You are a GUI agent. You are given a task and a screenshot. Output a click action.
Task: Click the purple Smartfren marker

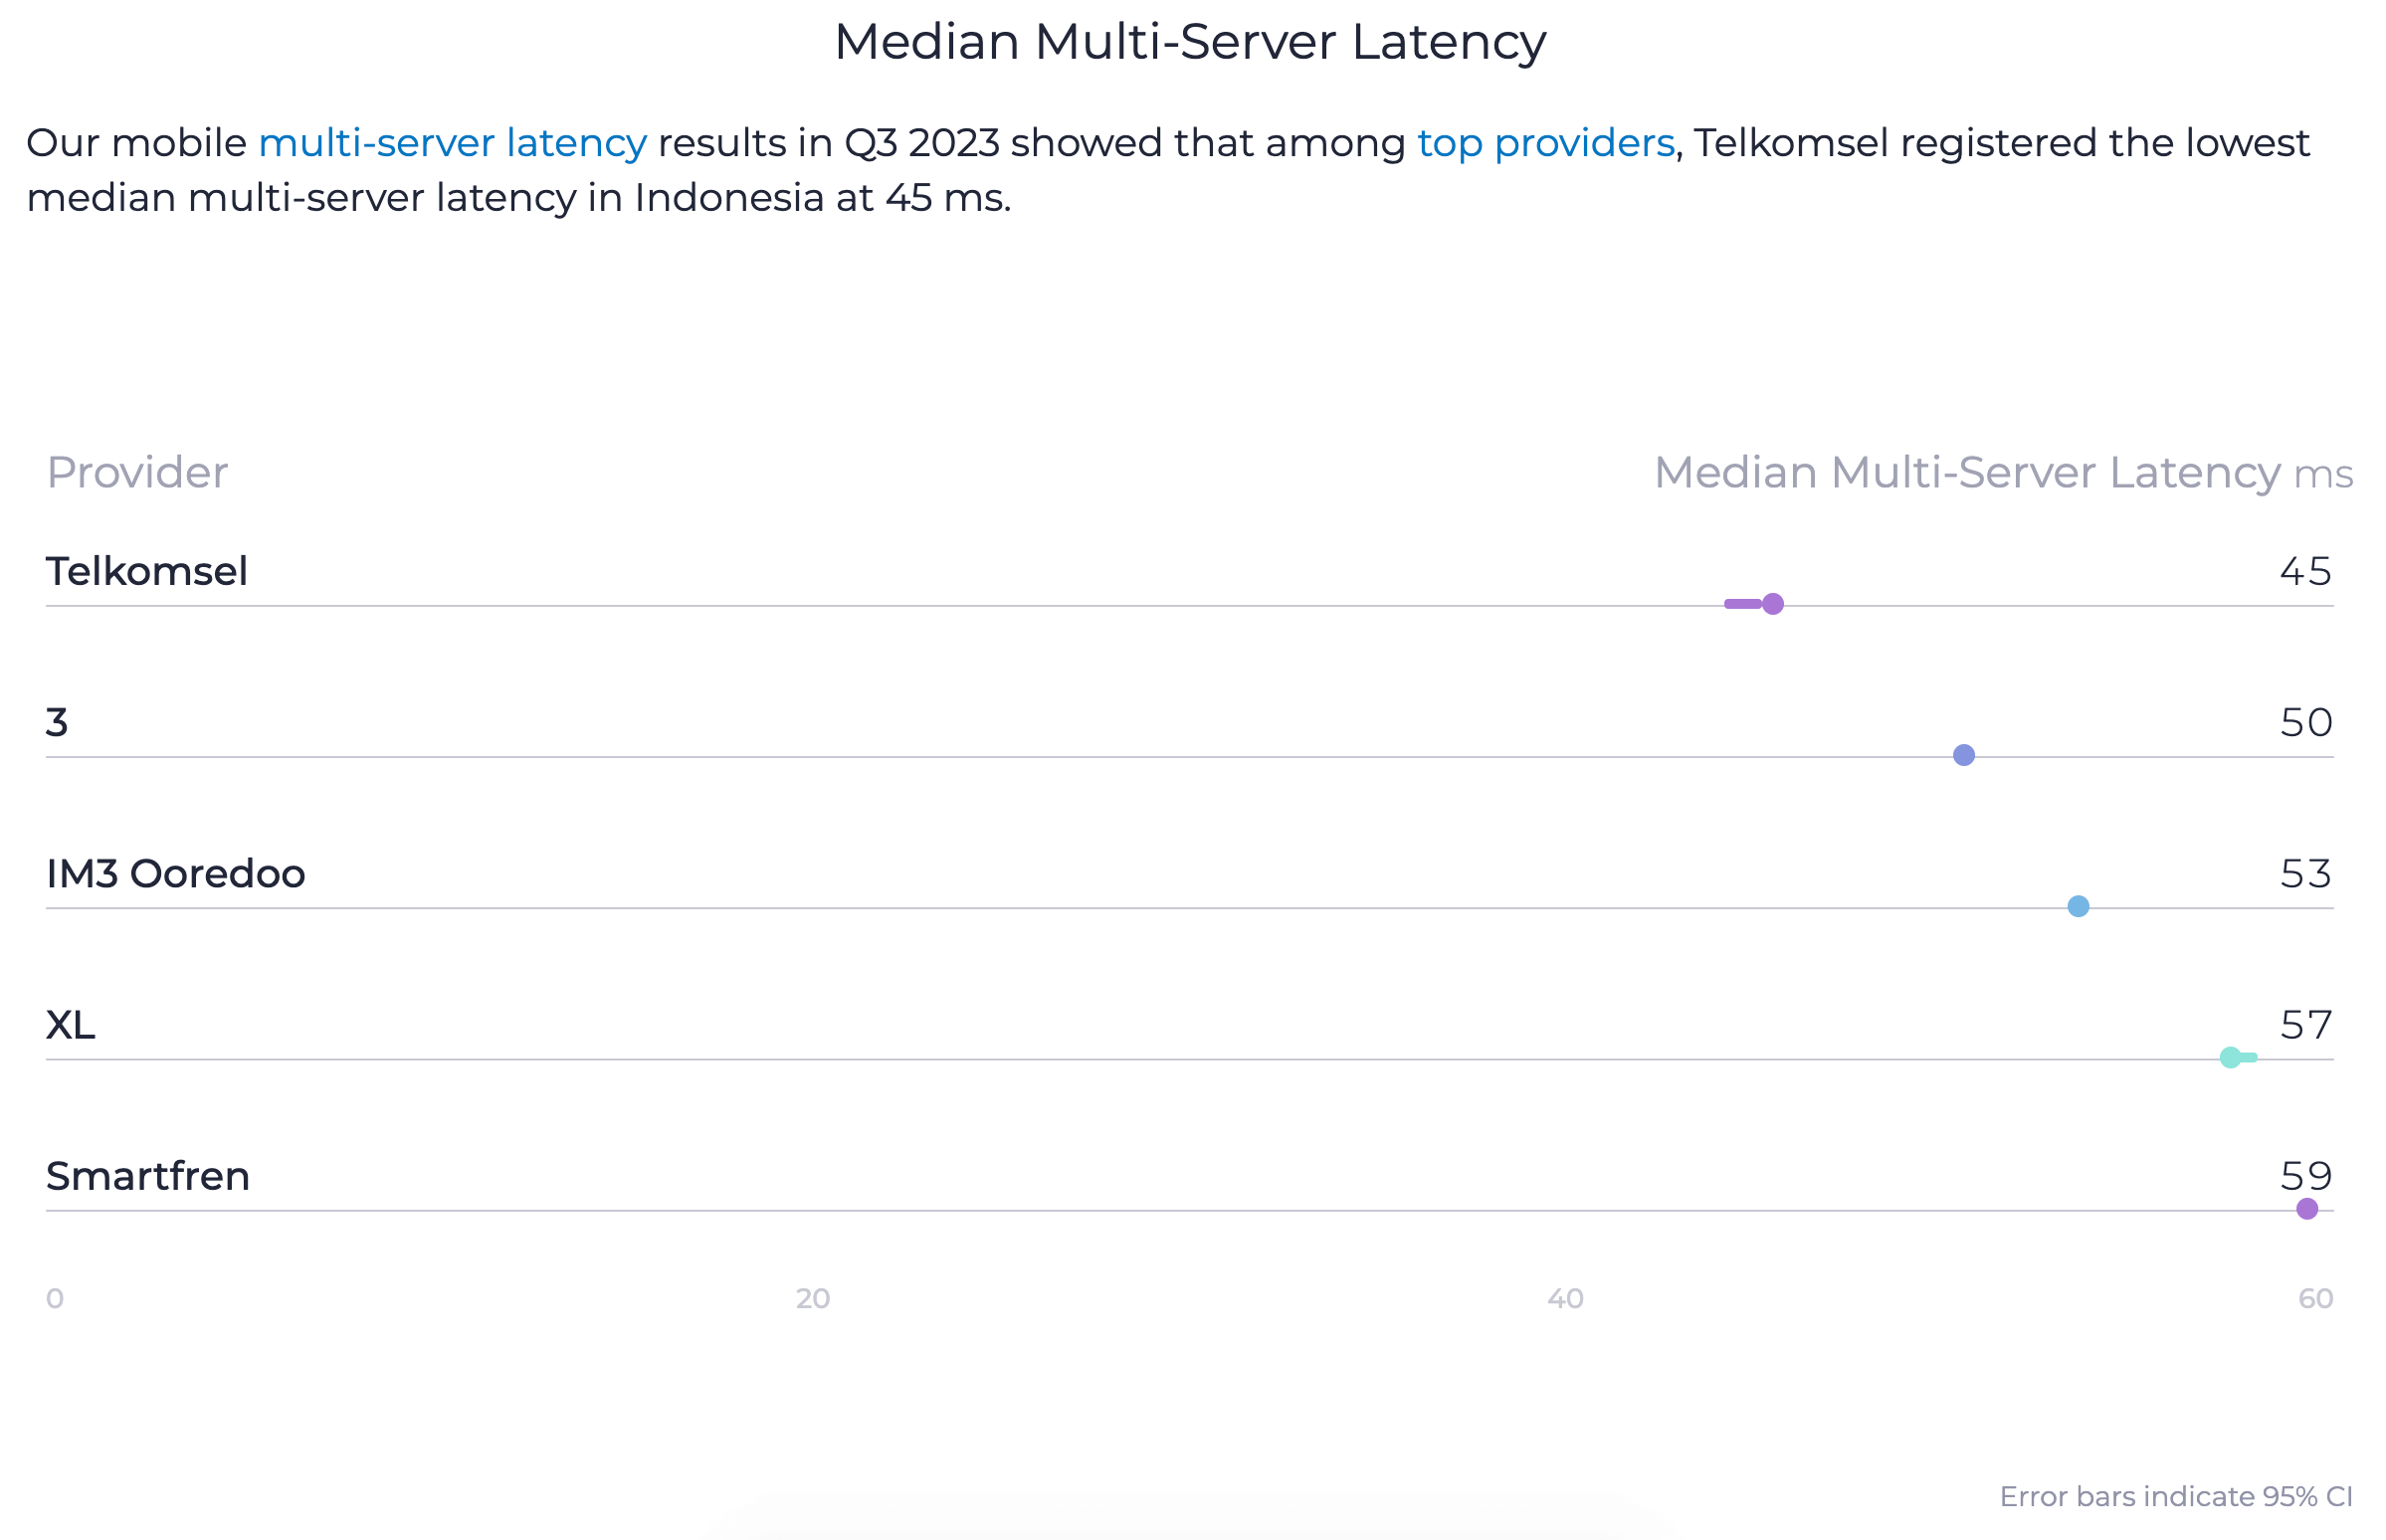point(2310,1209)
